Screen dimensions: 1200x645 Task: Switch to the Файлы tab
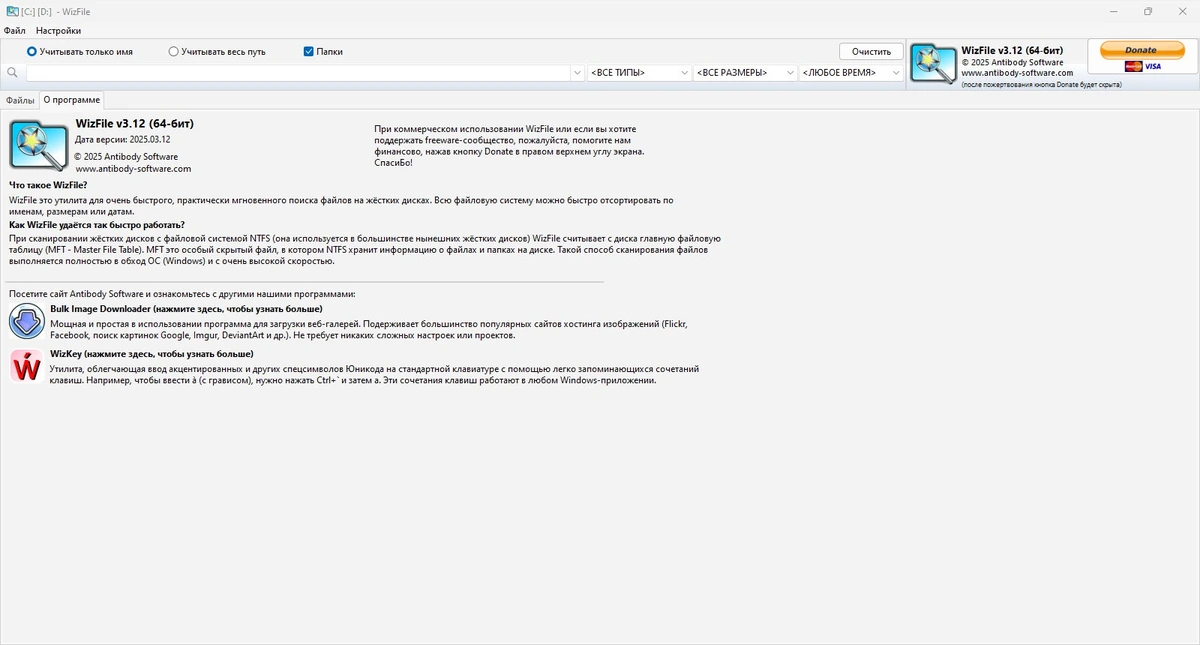[20, 100]
